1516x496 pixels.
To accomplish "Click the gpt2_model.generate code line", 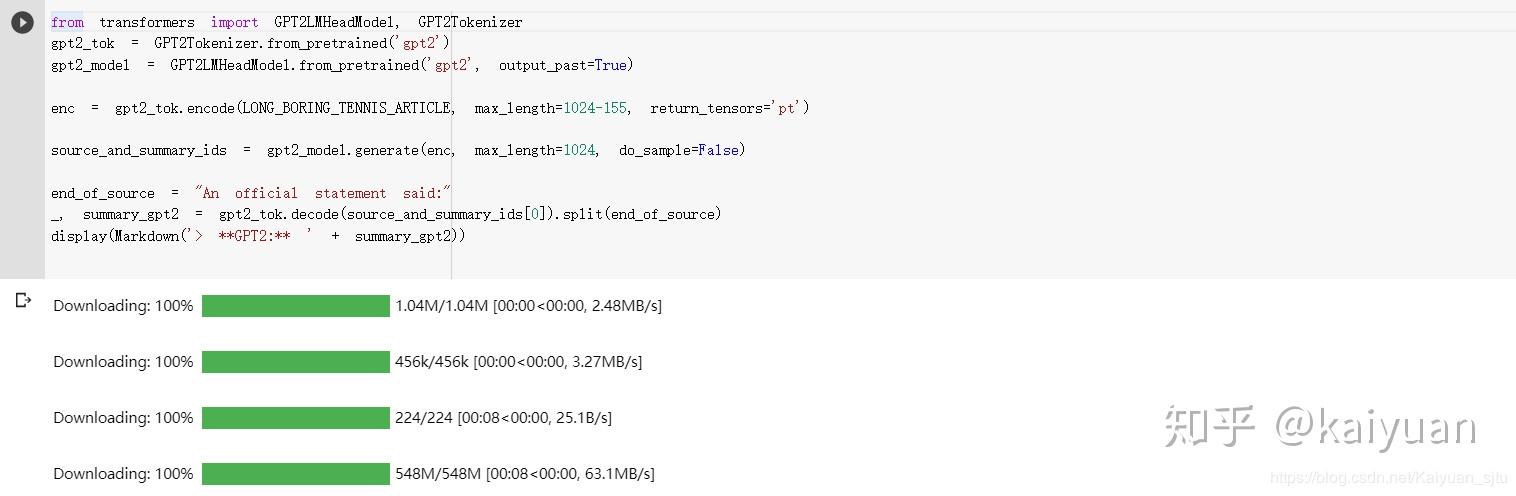I will (x=397, y=150).
